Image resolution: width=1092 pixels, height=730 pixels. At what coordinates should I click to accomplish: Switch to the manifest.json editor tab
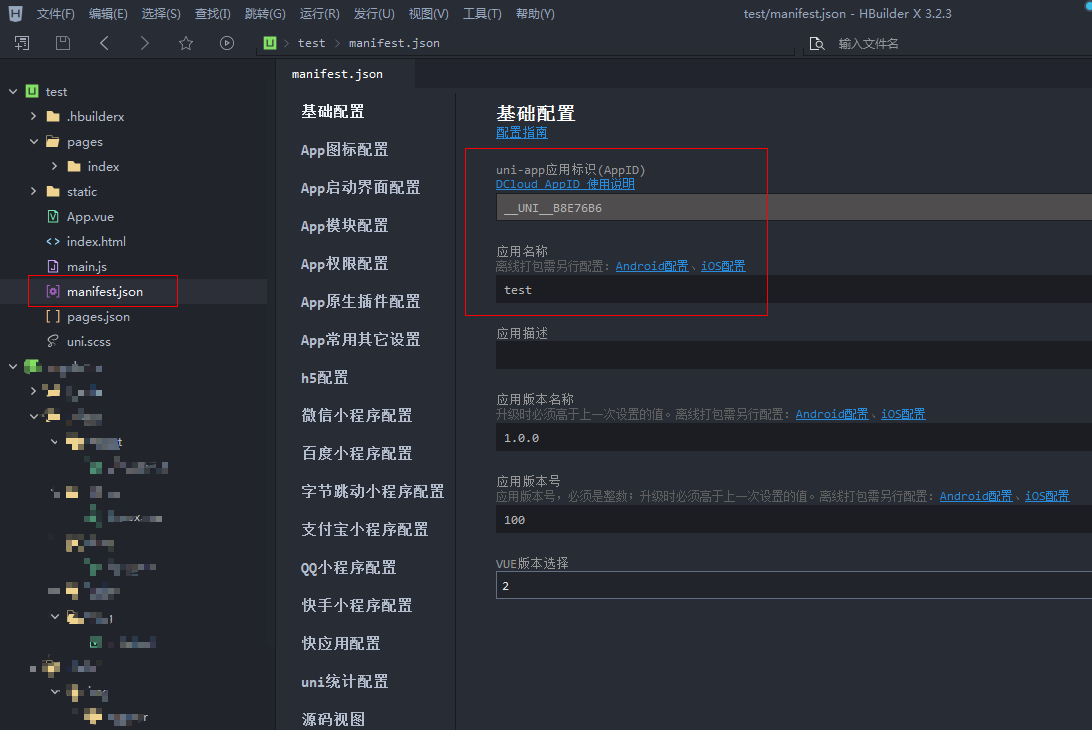click(337, 73)
